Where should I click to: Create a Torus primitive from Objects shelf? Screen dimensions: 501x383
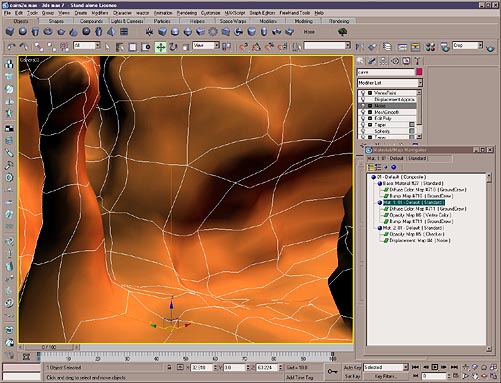pos(48,32)
